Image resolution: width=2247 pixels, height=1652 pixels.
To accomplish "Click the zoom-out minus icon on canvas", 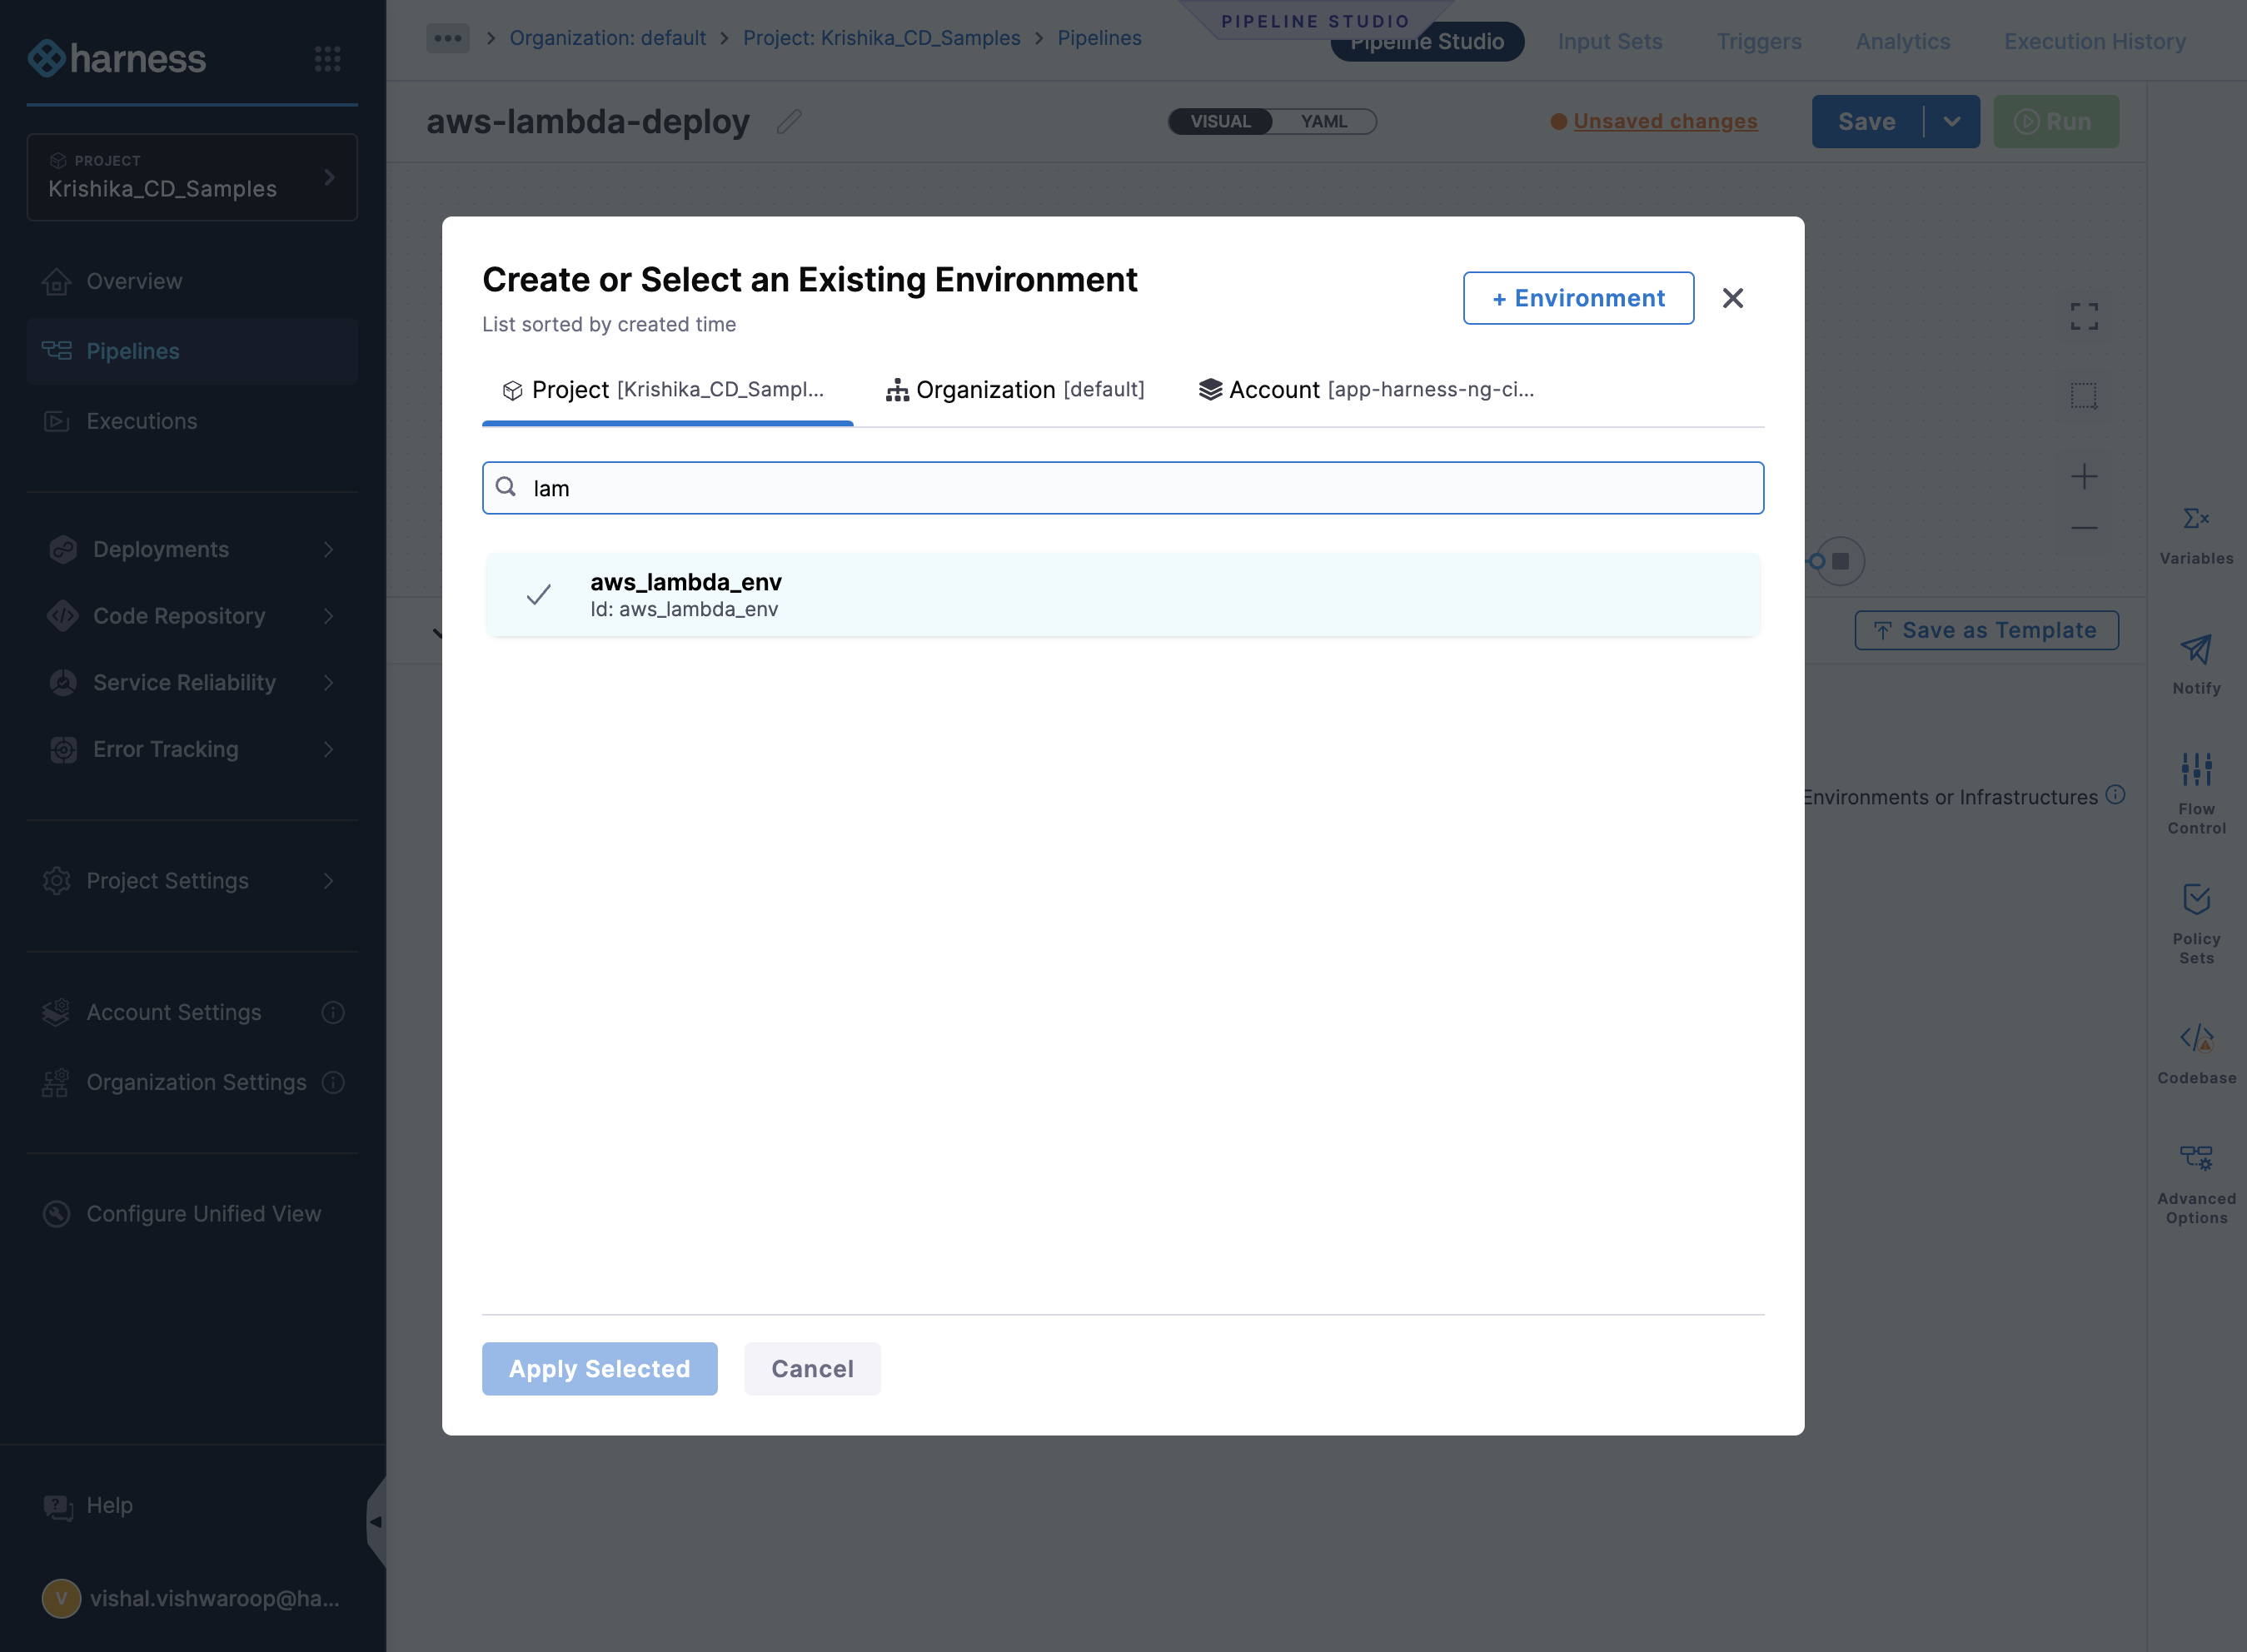I will tap(2084, 527).
